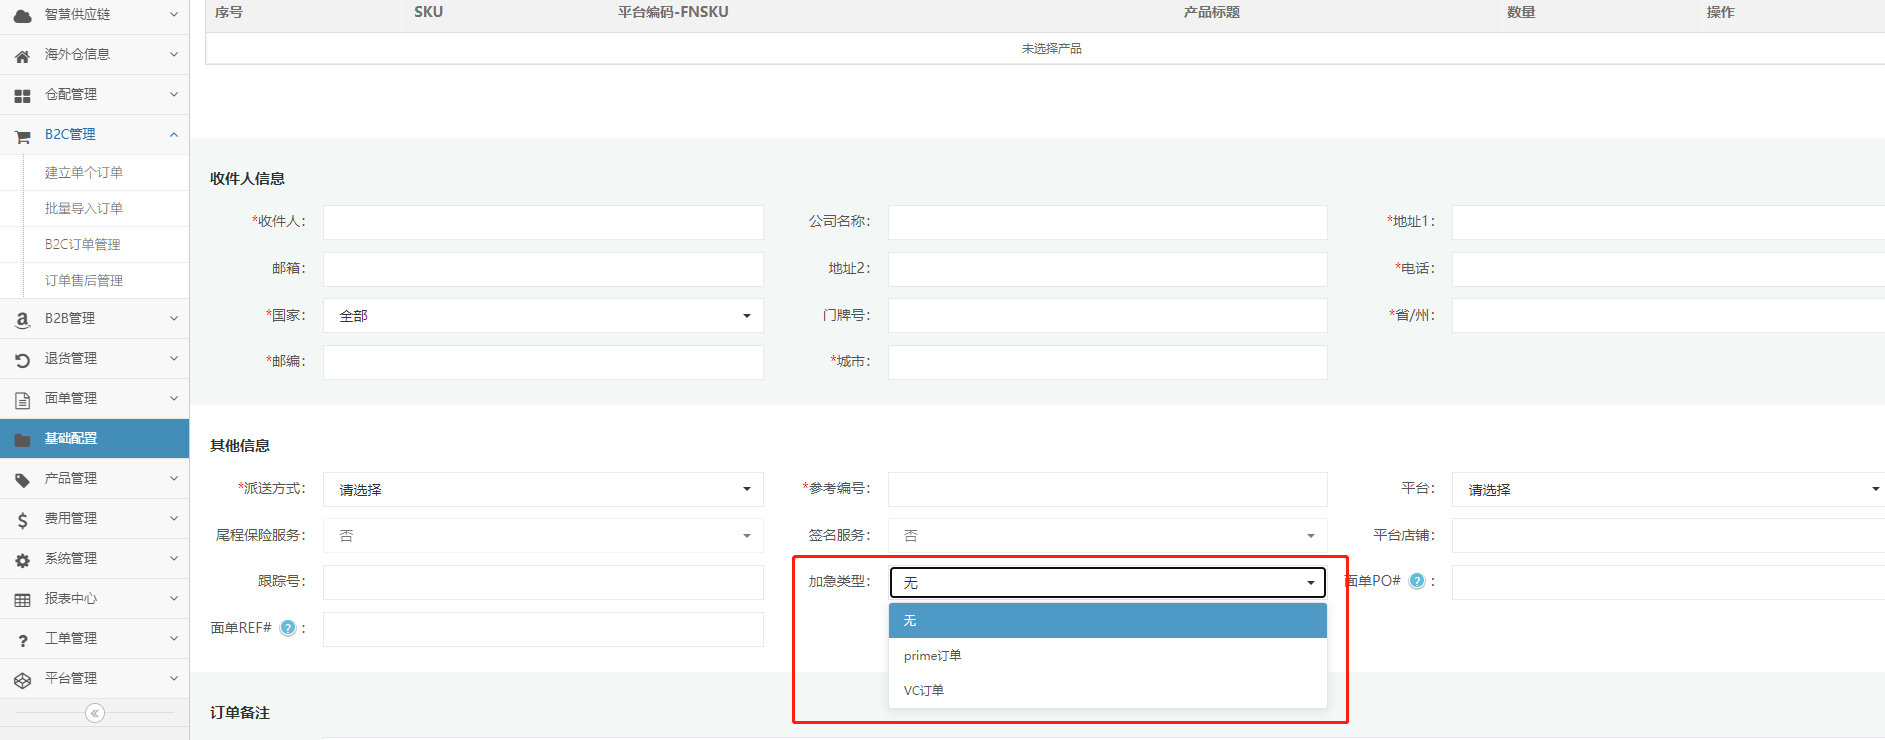Click the tag icon beside 产品管理
The width and height of the screenshot is (1885, 740).
click(x=22, y=480)
